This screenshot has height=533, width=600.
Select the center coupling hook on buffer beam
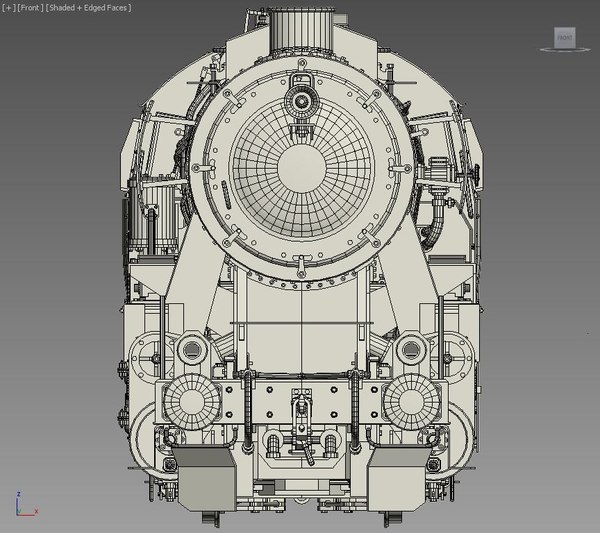tap(298, 412)
